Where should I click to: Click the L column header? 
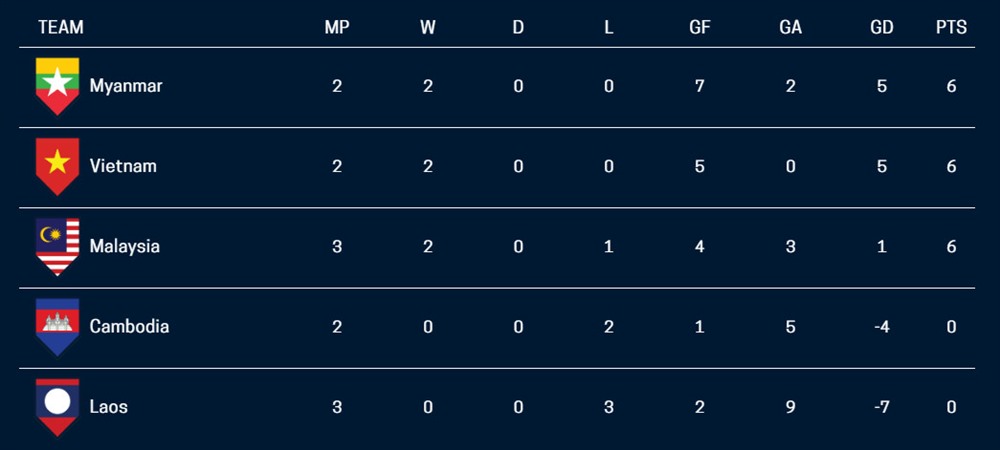point(609,27)
